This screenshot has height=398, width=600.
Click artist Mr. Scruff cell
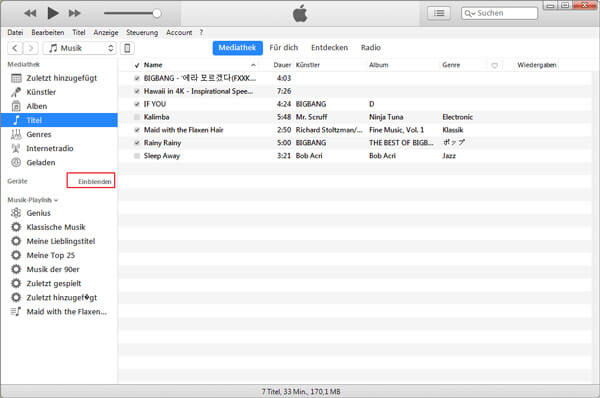311,117
